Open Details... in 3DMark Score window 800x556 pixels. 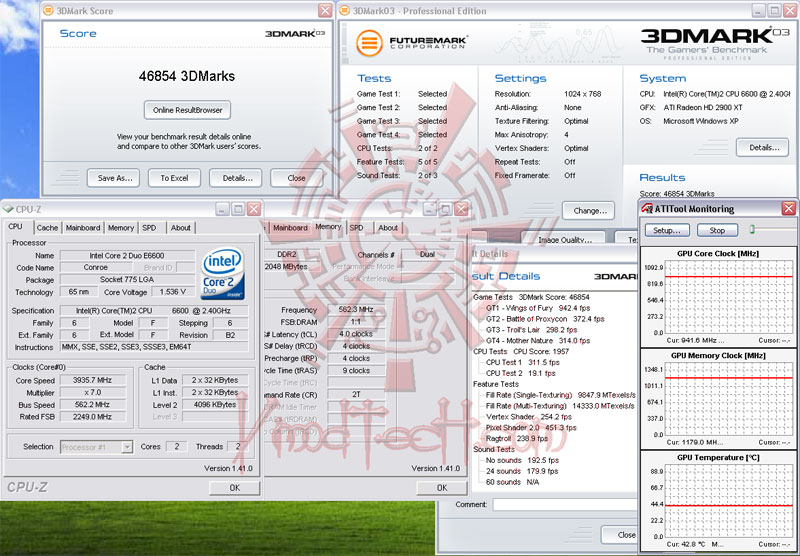[x=237, y=178]
